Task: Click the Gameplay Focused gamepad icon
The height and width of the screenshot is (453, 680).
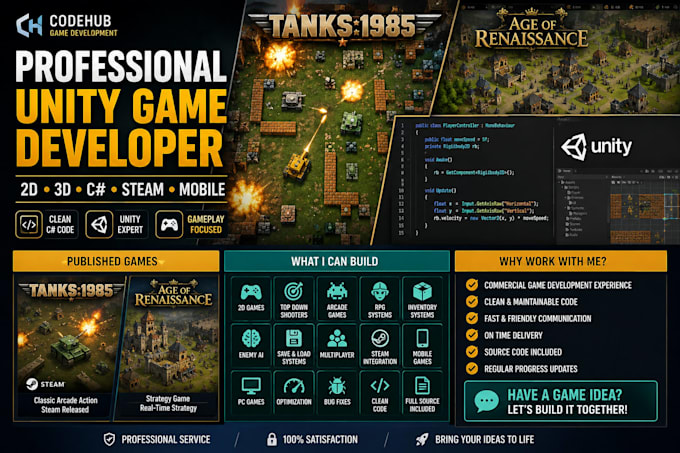Action: [169, 225]
